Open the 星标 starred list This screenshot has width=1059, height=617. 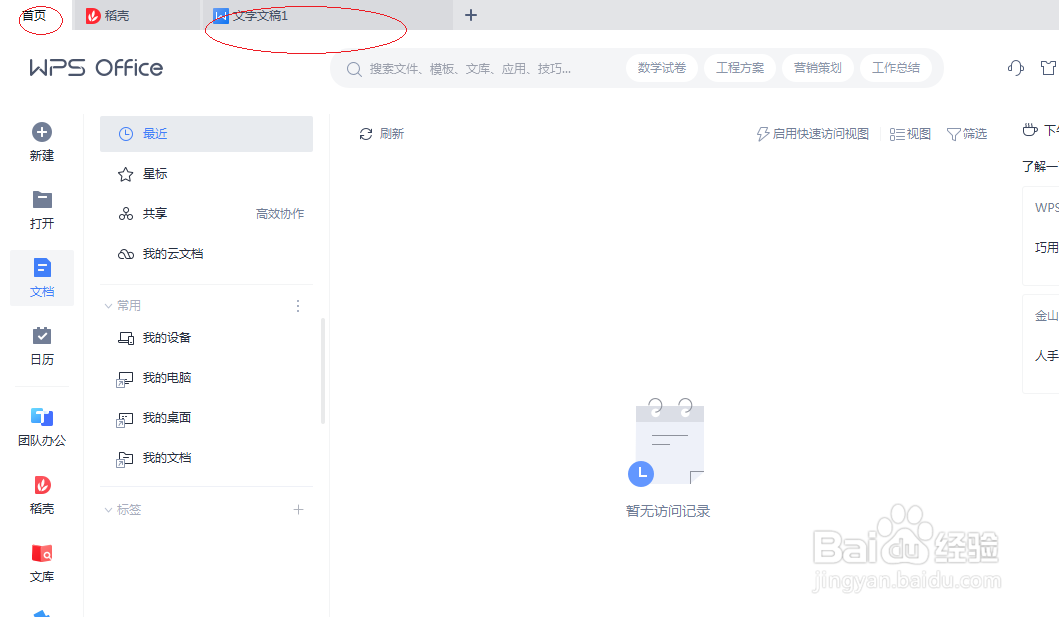(x=206, y=174)
